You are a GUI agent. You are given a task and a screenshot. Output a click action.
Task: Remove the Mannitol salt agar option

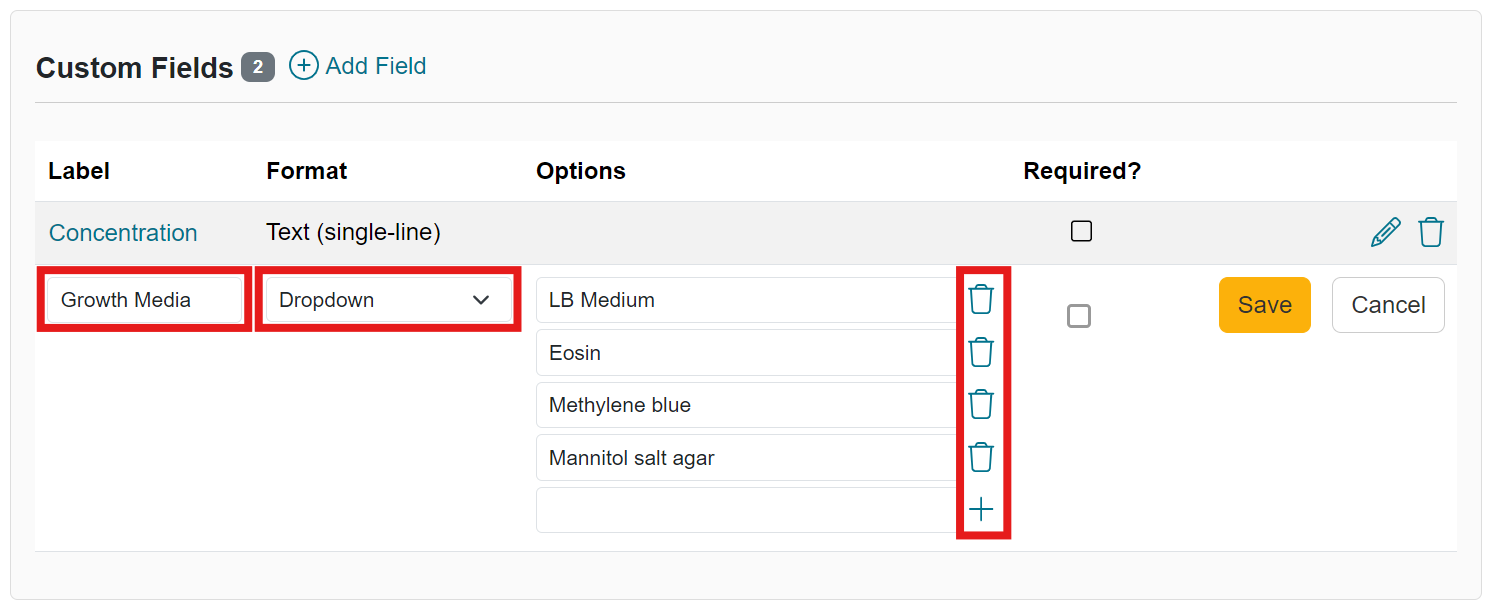[x=981, y=457]
